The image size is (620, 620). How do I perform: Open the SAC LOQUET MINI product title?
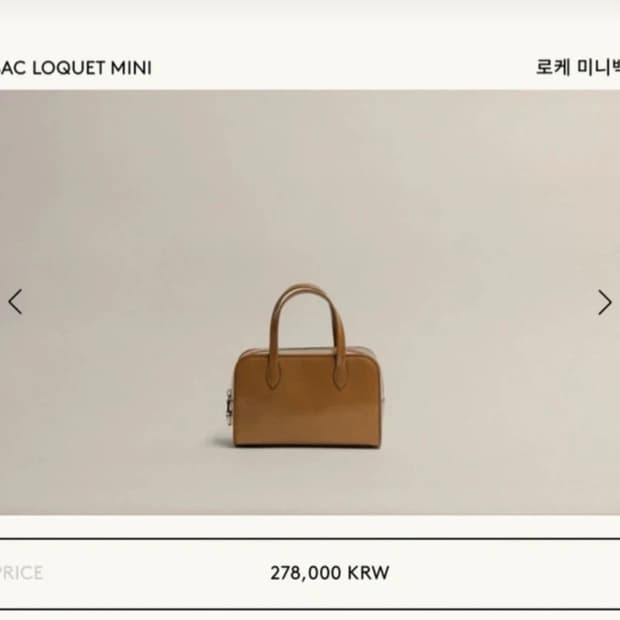coord(76,68)
